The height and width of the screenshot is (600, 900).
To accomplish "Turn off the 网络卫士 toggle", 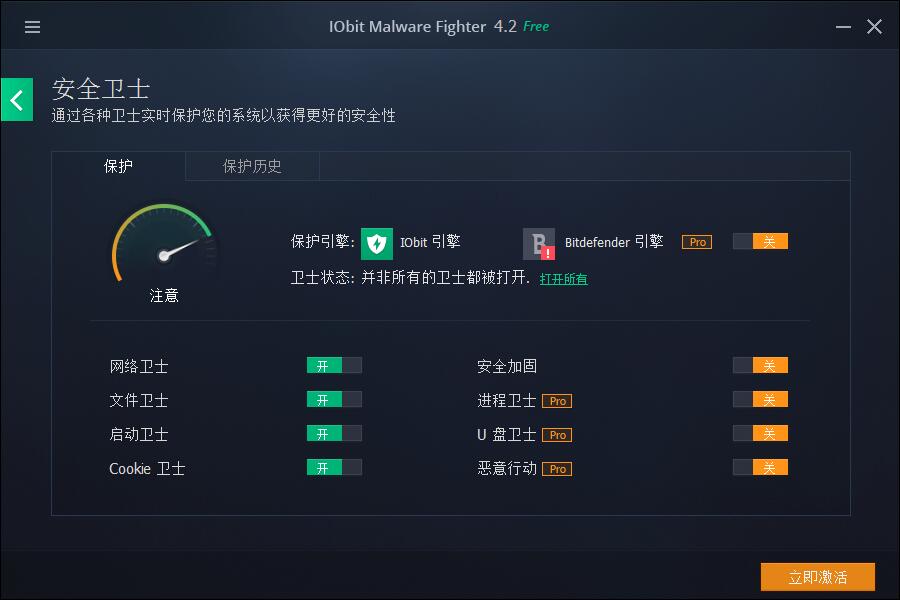I will [334, 366].
